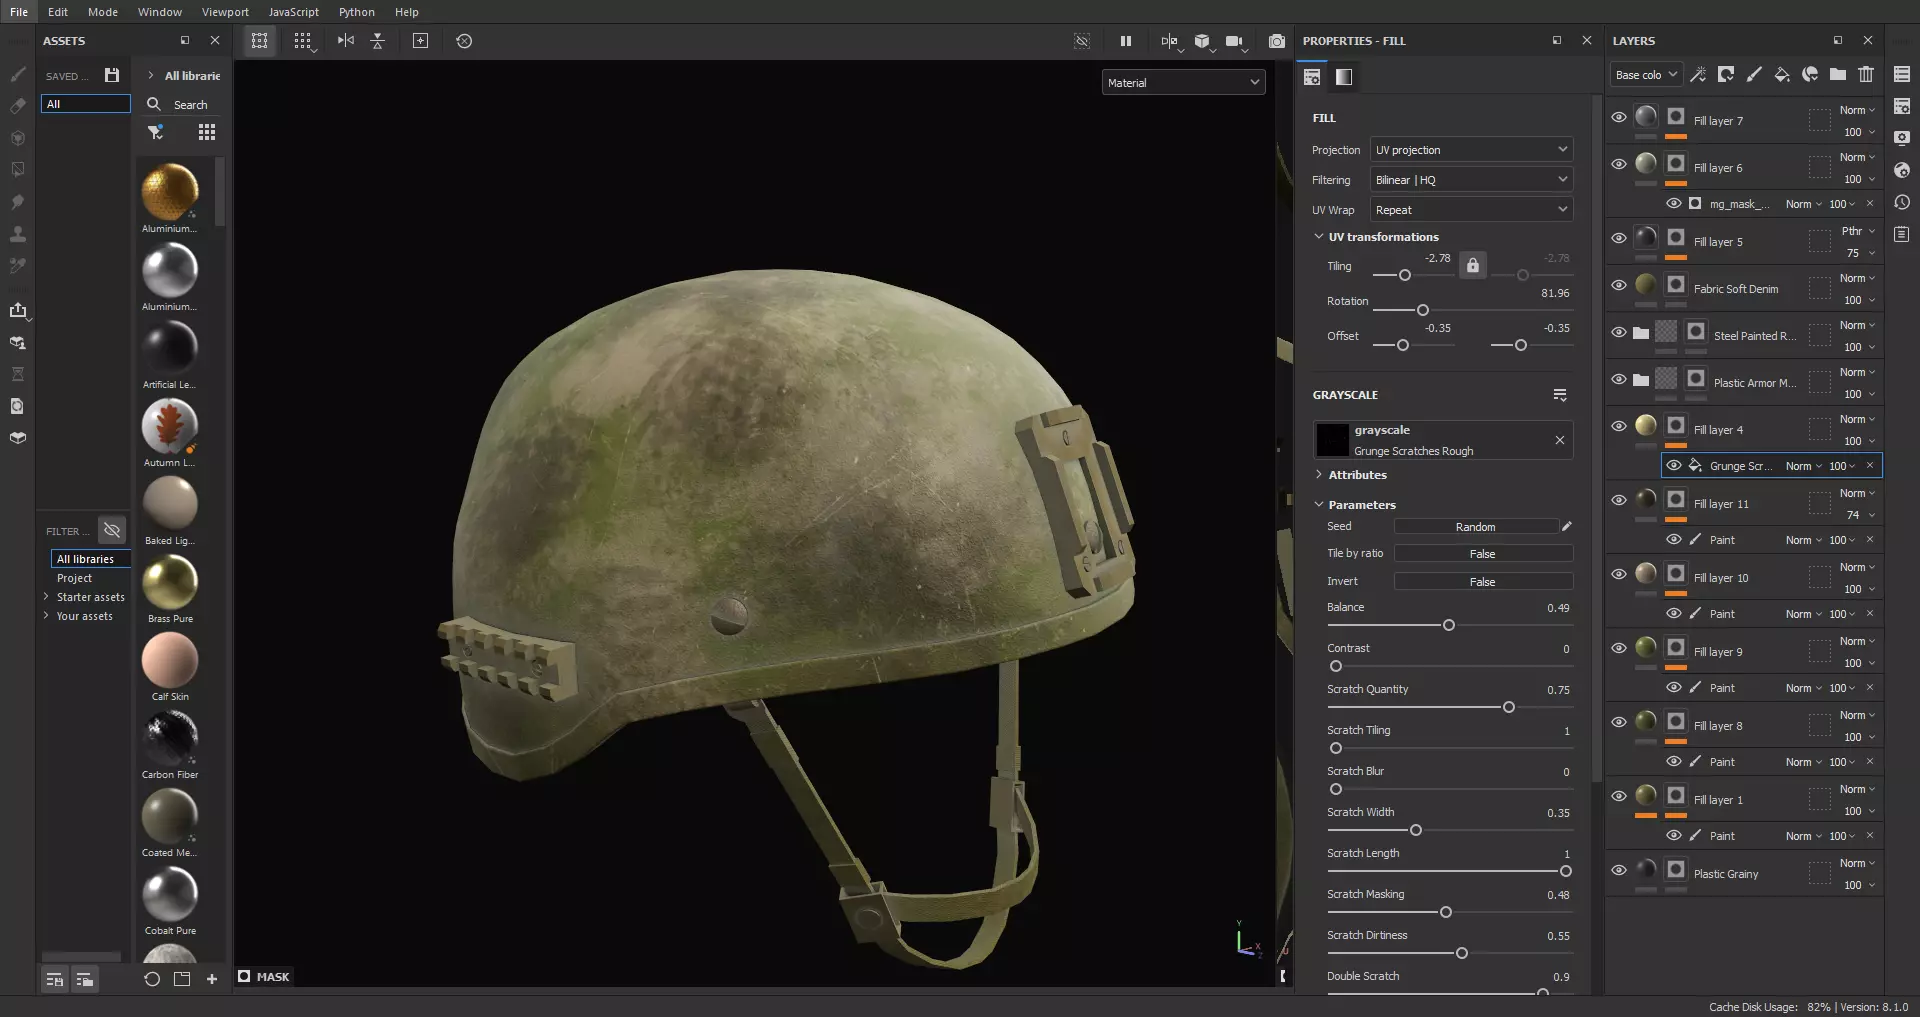Toggle the Invert False button
This screenshot has height=1017, width=1920.
tap(1482, 582)
